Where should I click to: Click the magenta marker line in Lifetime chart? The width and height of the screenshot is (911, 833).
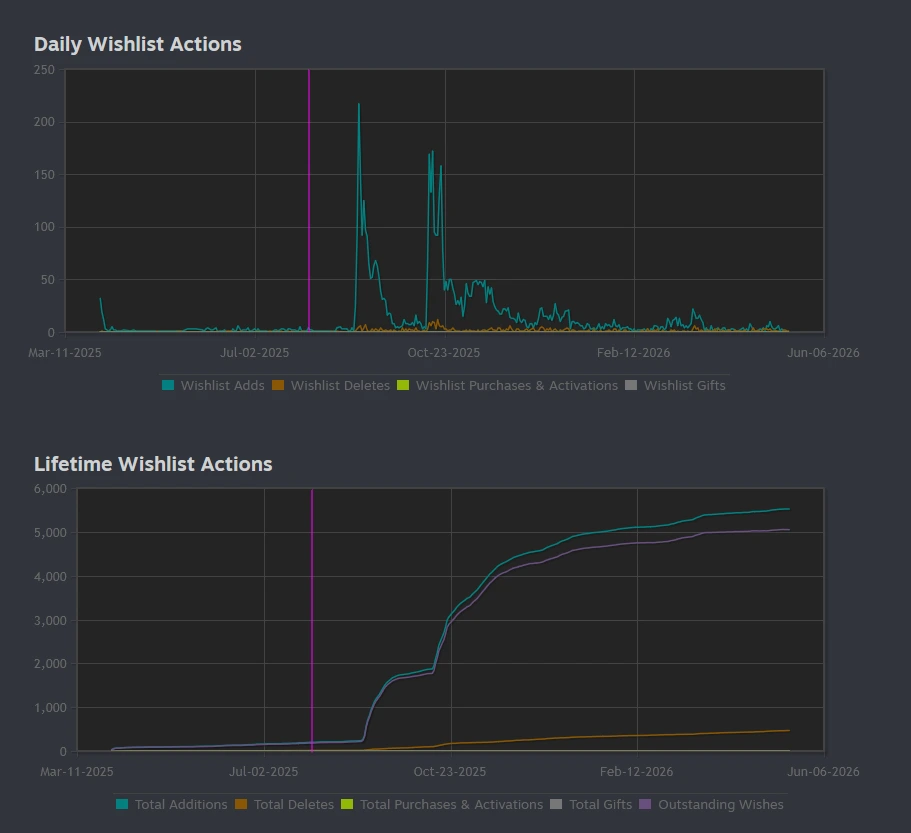(312, 620)
